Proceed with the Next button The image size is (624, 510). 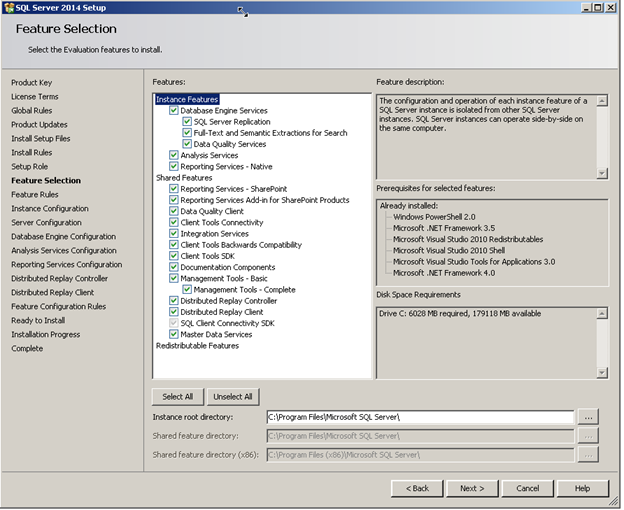pos(472,488)
